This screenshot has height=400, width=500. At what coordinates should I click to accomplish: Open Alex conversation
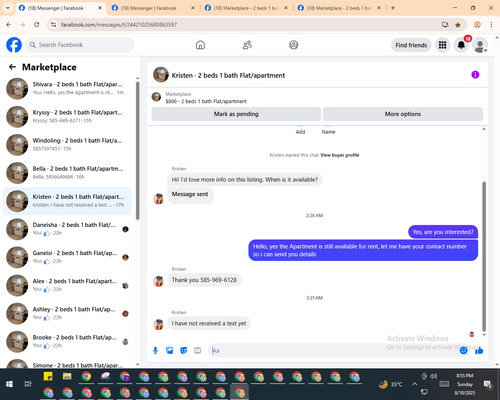[x=67, y=285]
